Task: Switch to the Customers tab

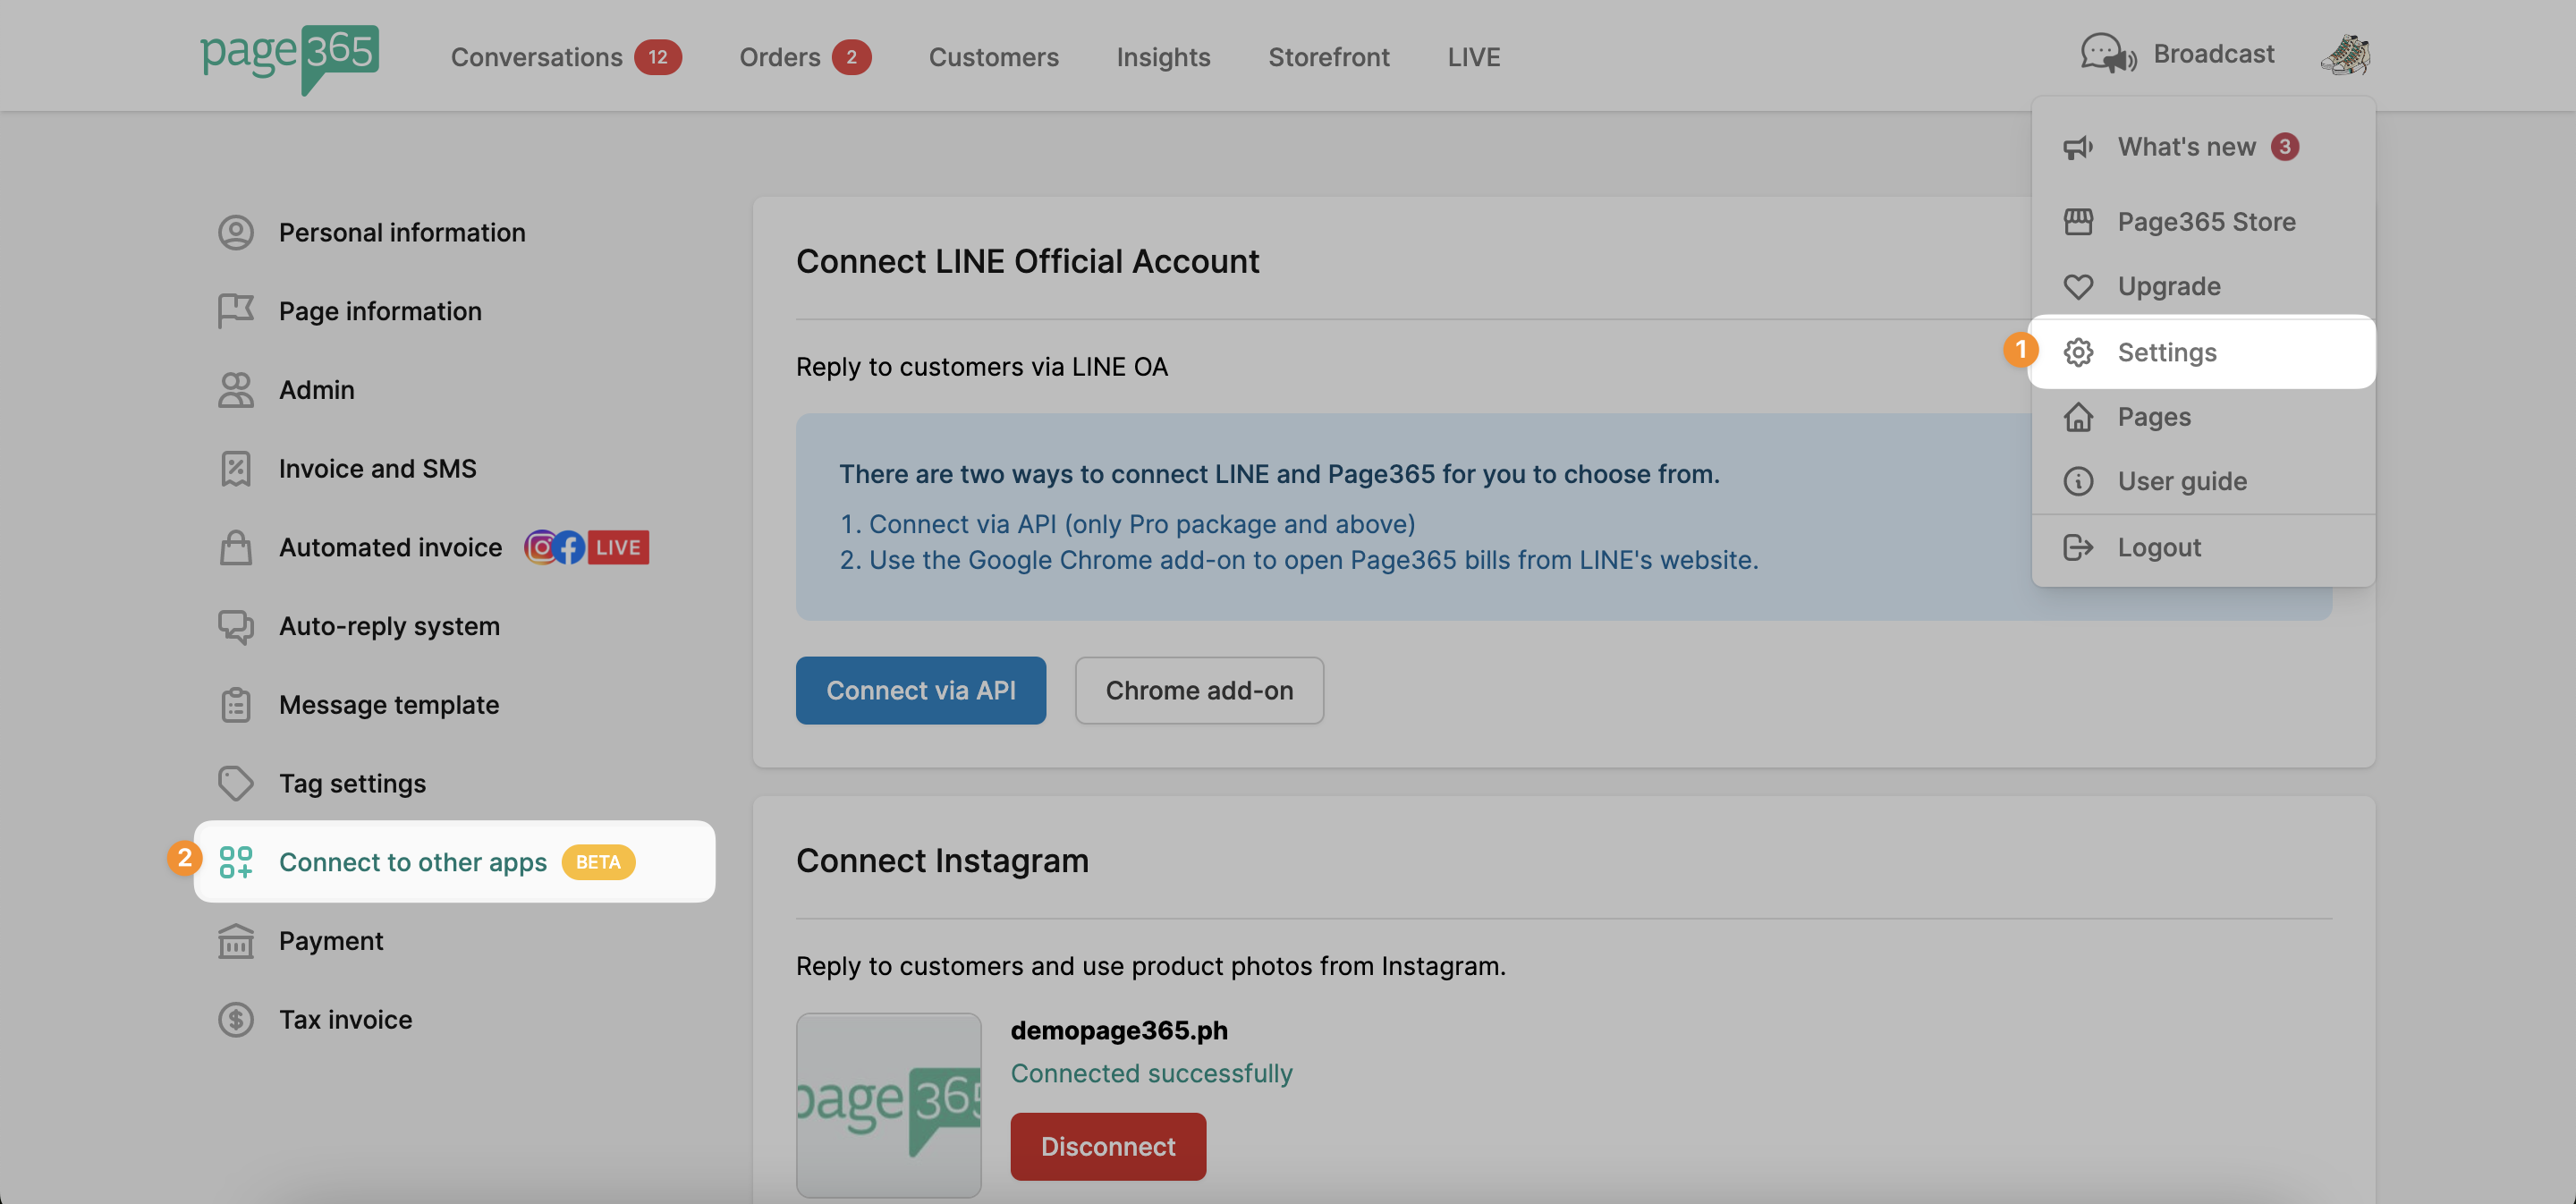Action: pos(993,57)
